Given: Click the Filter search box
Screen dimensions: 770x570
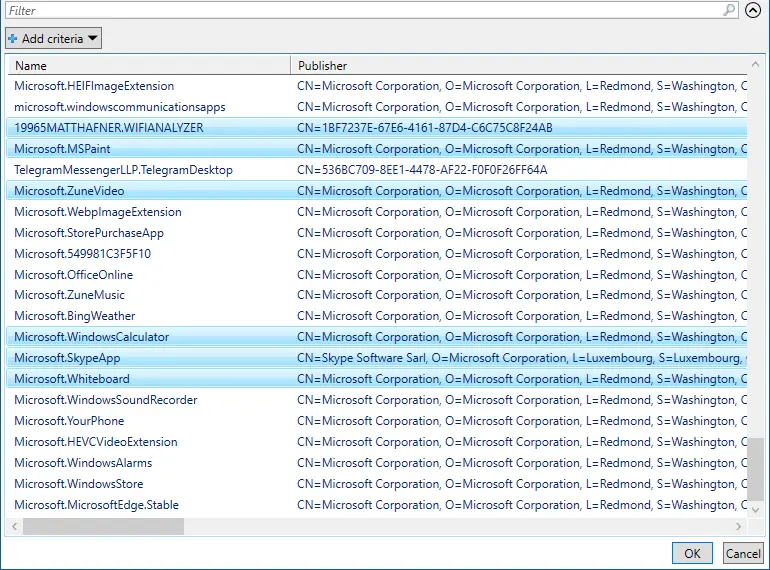Looking at the screenshot, I should point(371,10).
